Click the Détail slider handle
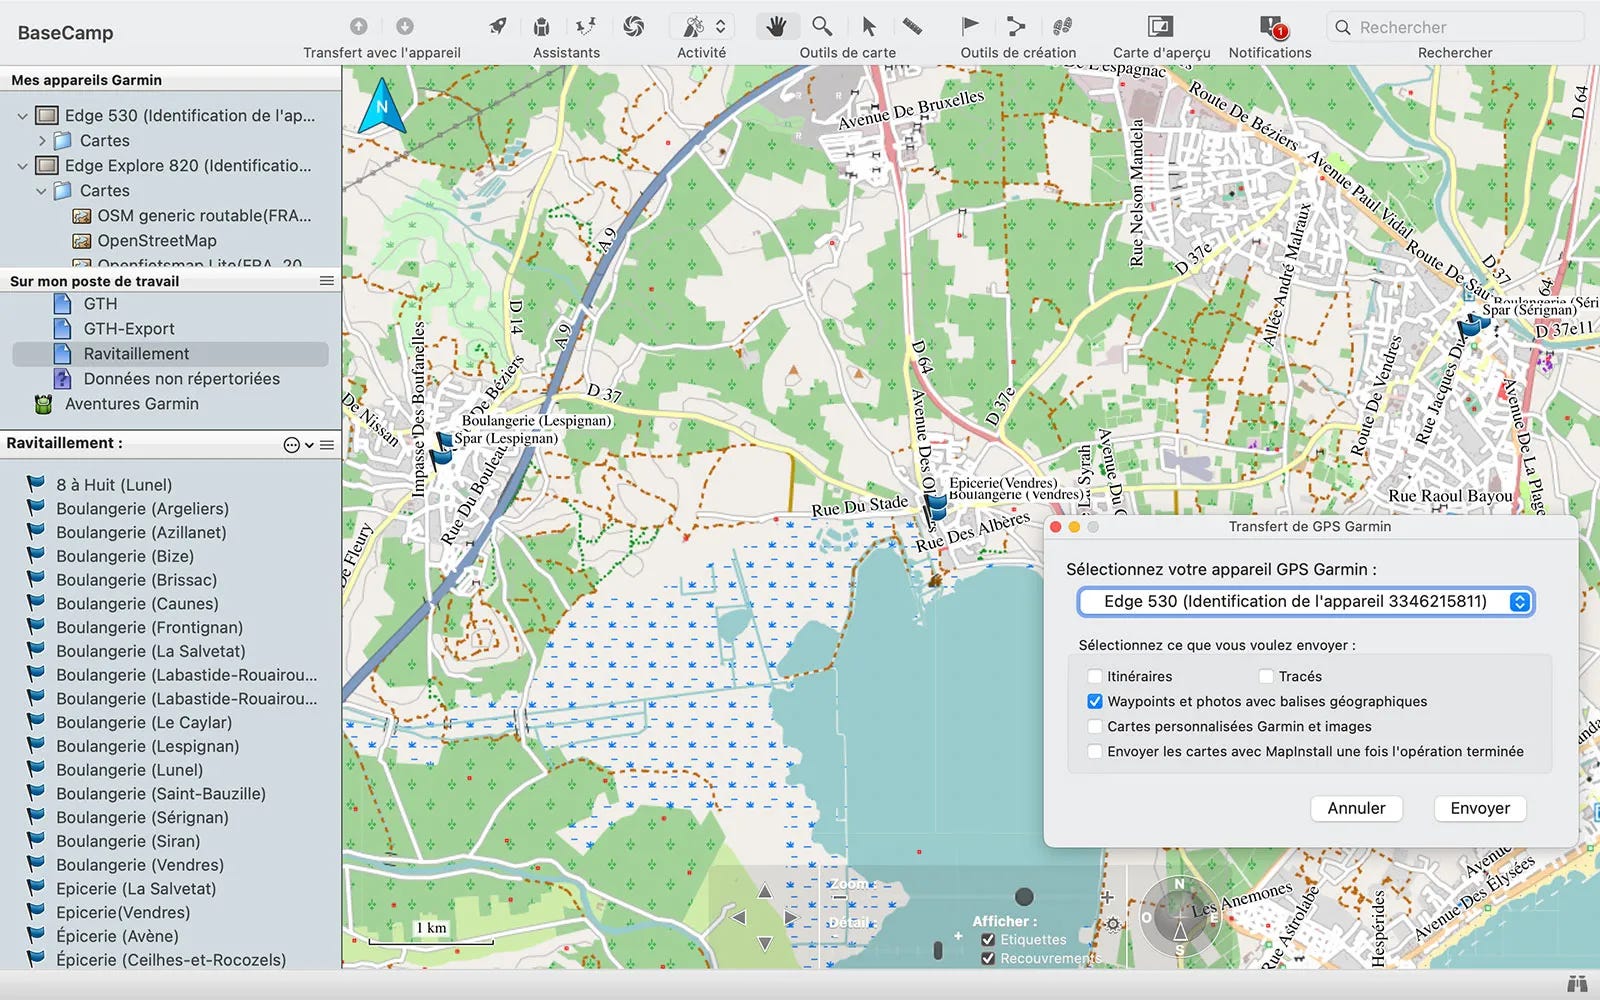 pyautogui.click(x=938, y=950)
